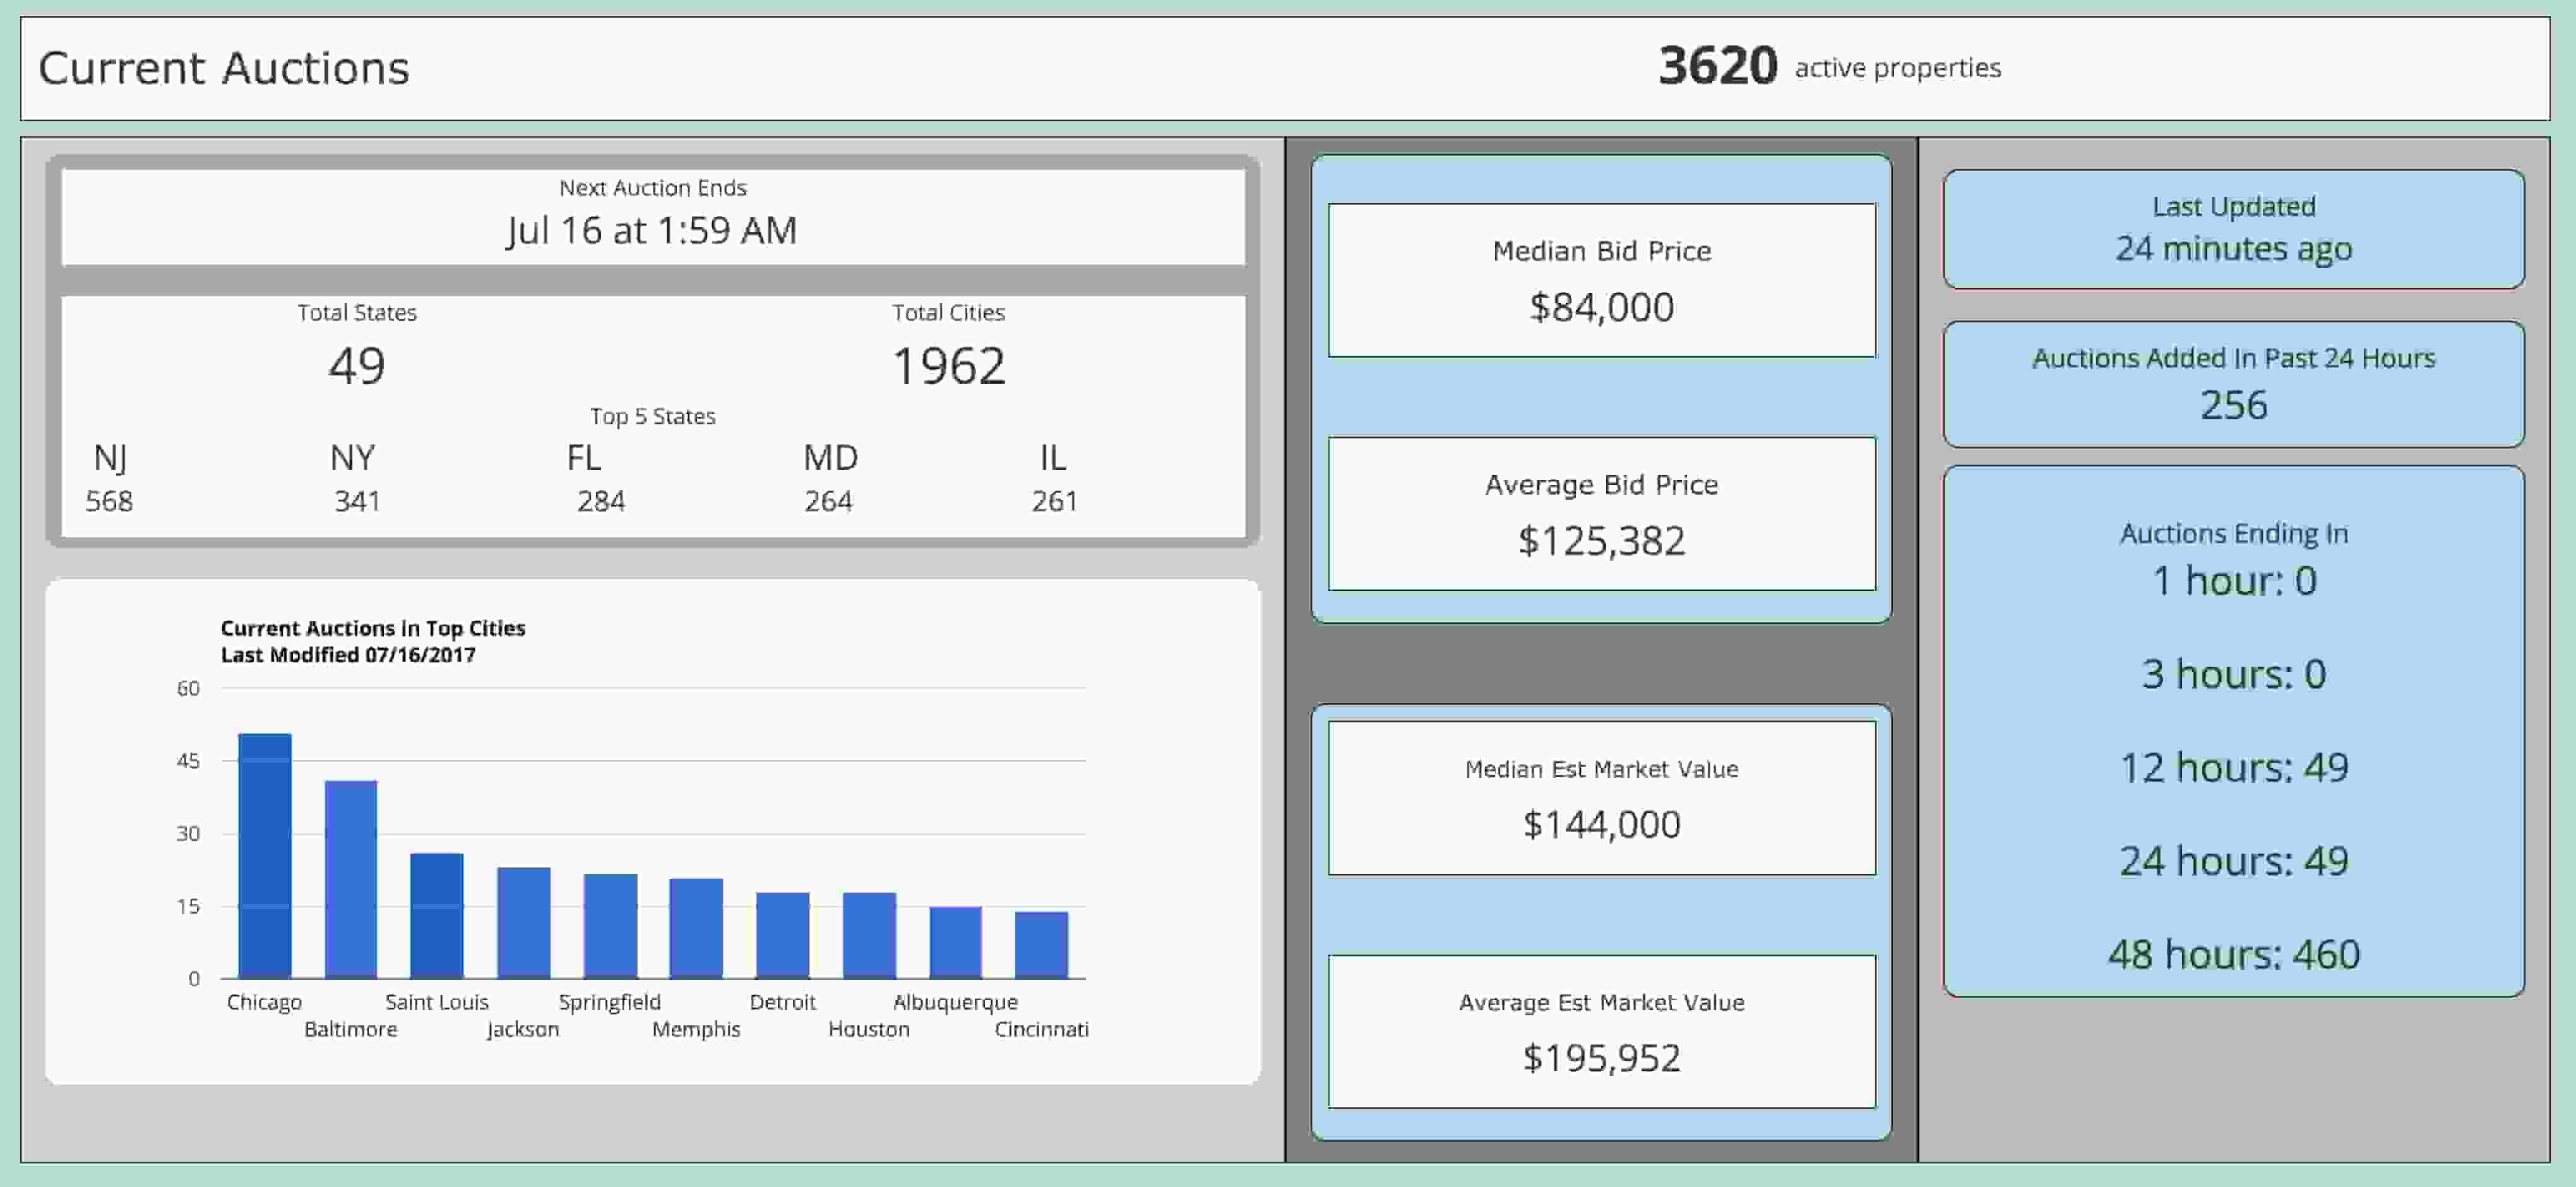Screen dimensions: 2576x1187
Task: Click Average Est Market Value $195,952
Action: pos(1602,1058)
